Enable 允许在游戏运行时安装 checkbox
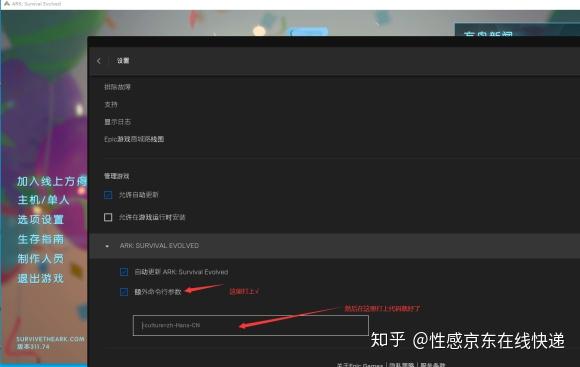The height and width of the screenshot is (367, 580). [108, 217]
